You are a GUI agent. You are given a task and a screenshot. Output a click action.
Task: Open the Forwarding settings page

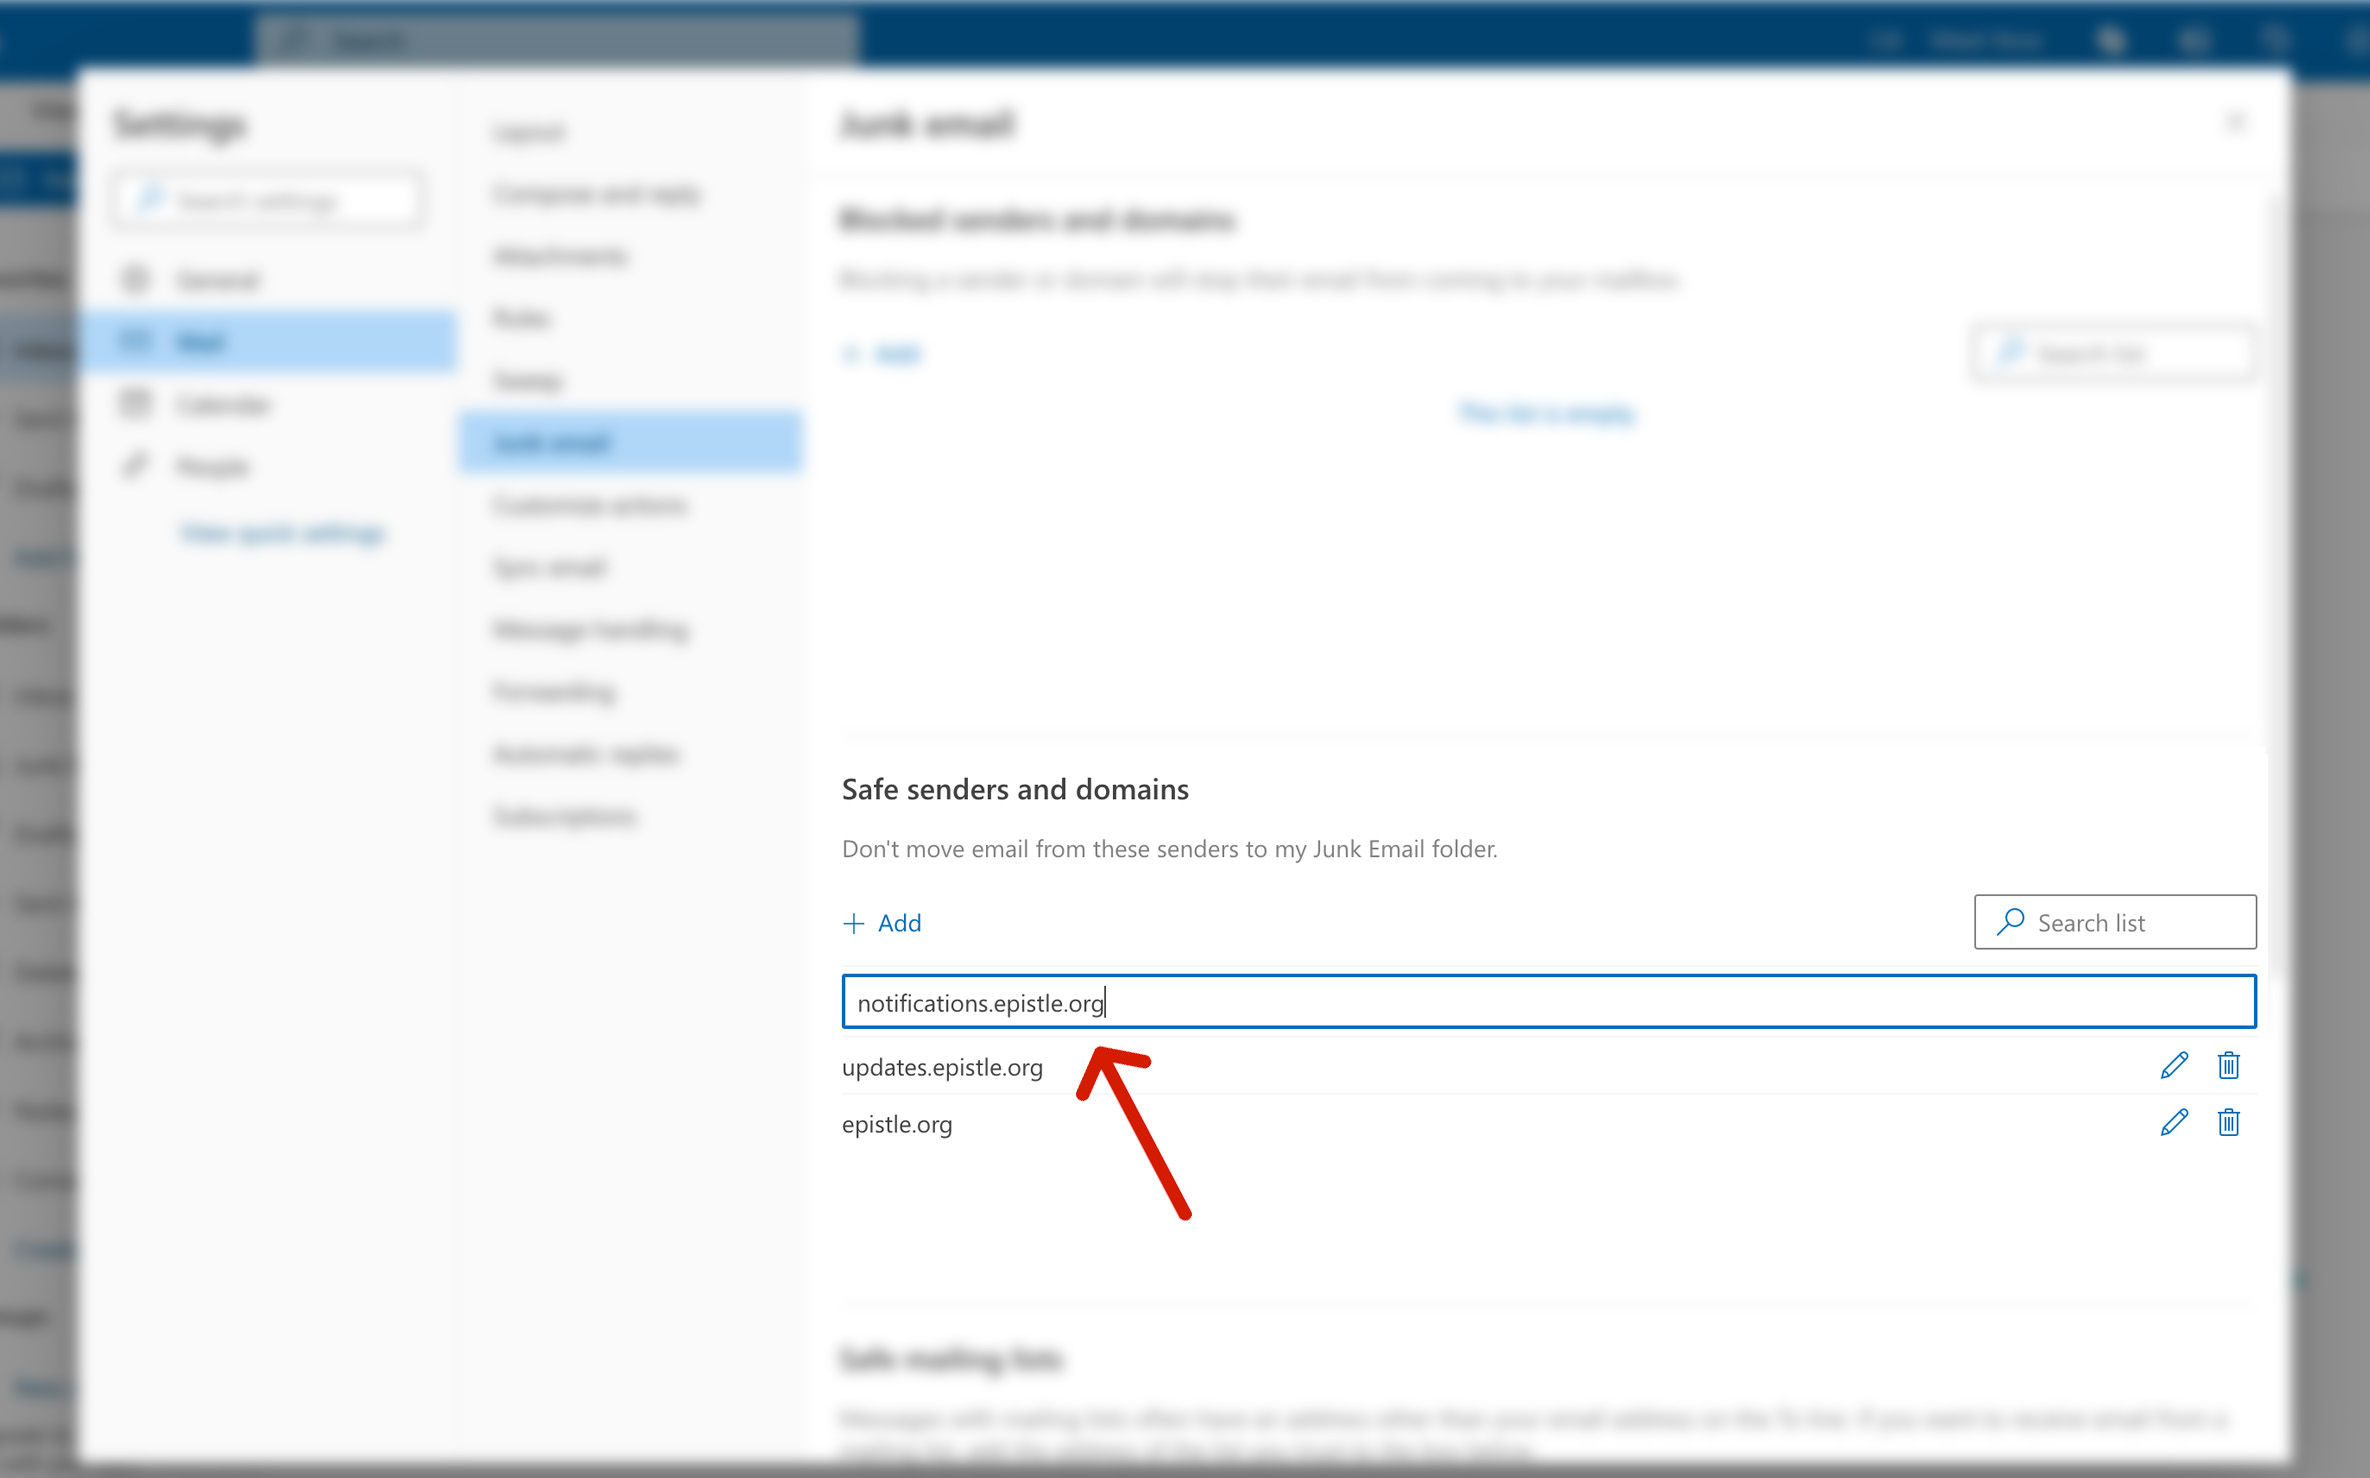(554, 692)
